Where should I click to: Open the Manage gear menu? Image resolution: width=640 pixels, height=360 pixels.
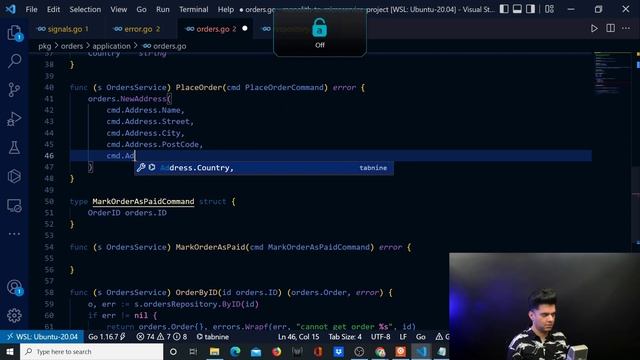click(14, 316)
